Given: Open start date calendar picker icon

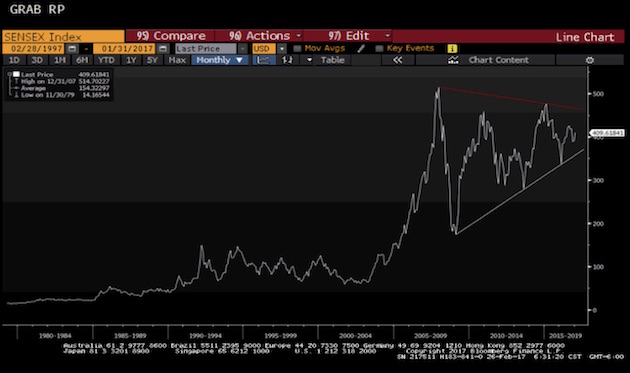Looking at the screenshot, I should [x=72, y=49].
